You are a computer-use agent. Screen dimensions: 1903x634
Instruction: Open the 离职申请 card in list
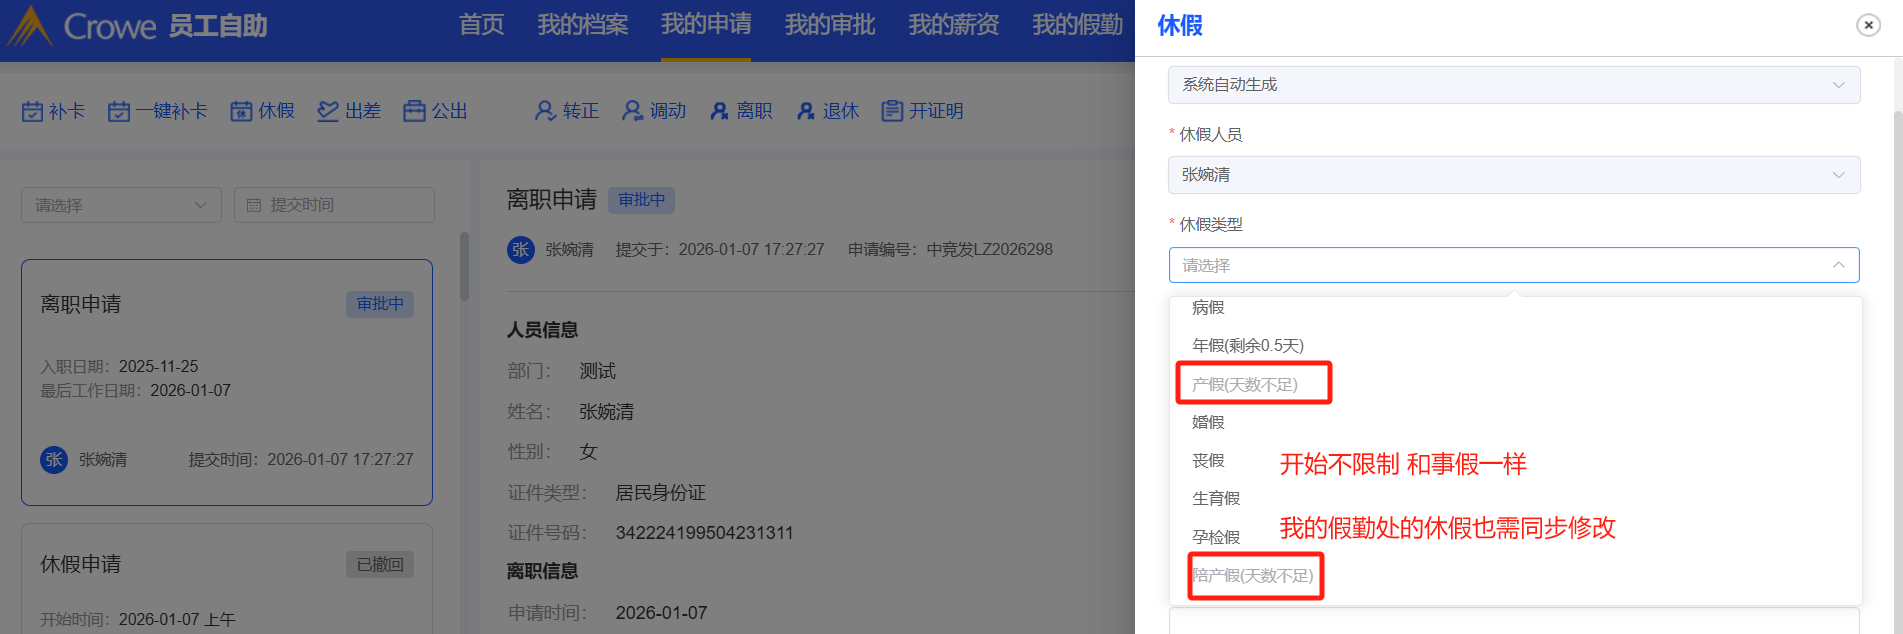(227, 383)
